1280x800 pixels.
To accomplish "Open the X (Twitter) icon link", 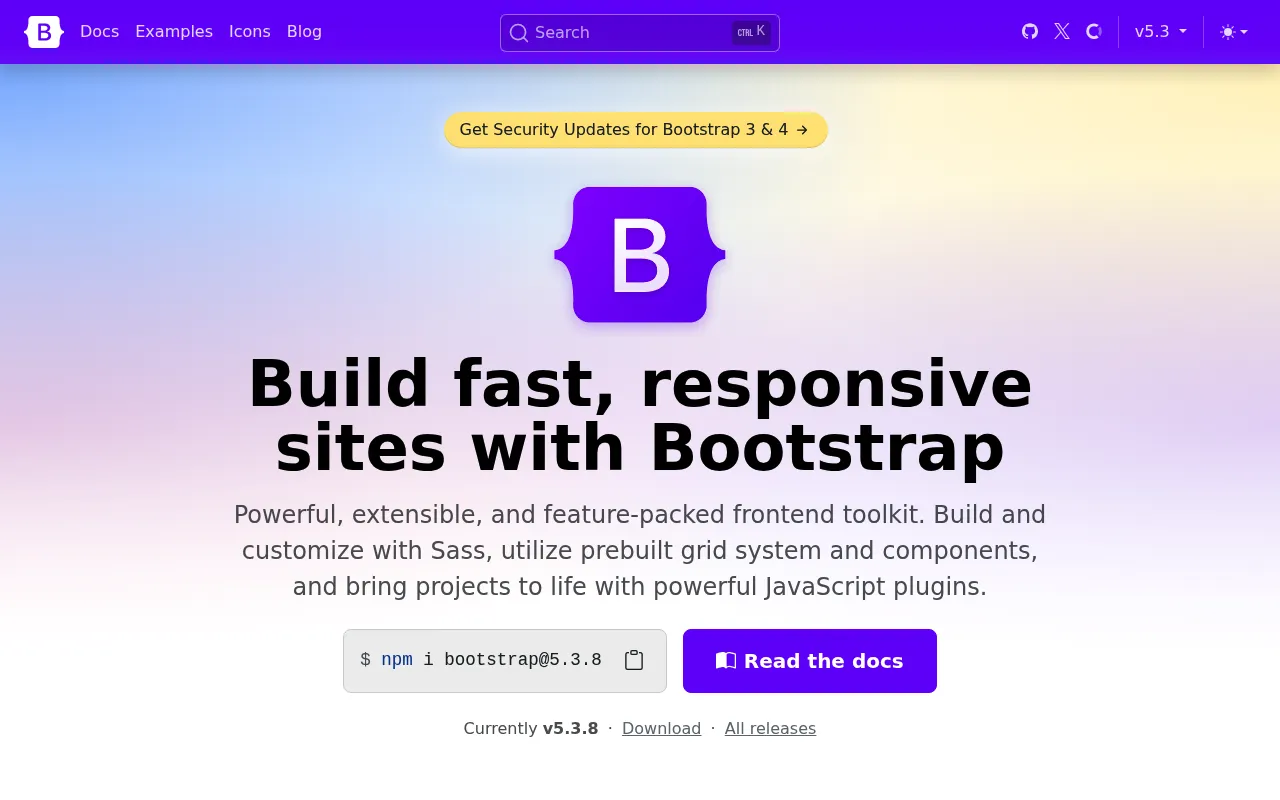I will (x=1062, y=32).
